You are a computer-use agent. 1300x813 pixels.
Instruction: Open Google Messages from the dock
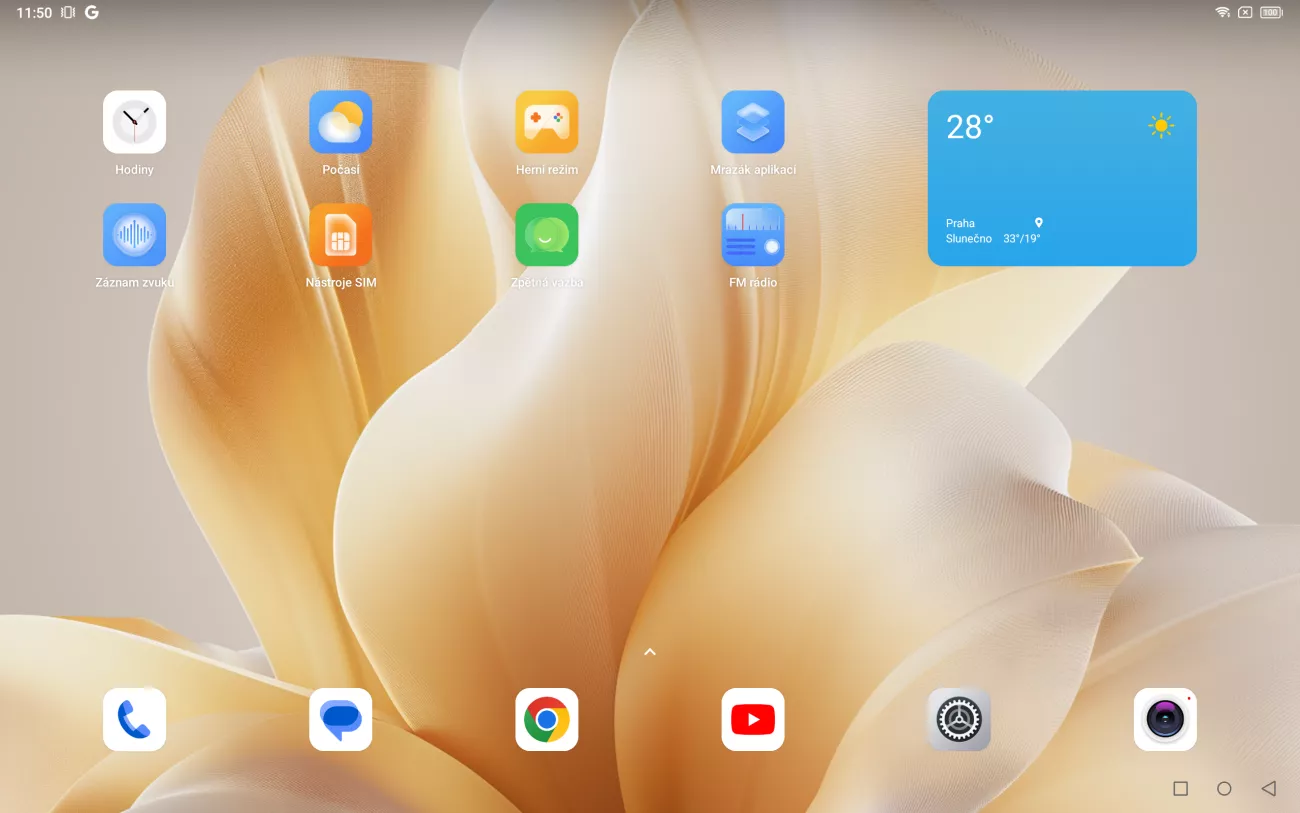(x=340, y=719)
